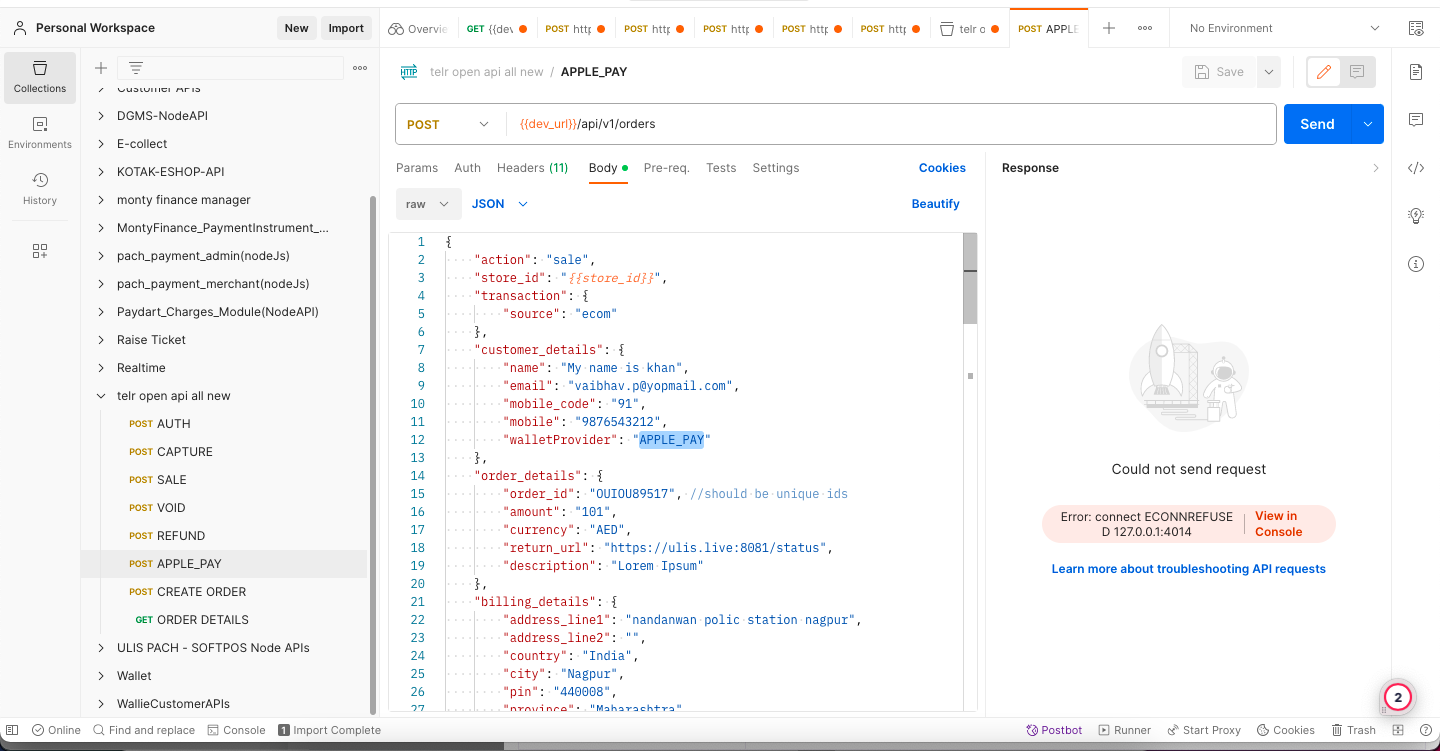Image resolution: width=1440 pixels, height=751 pixels.
Task: Switch to the Settings tab
Action: (x=776, y=168)
